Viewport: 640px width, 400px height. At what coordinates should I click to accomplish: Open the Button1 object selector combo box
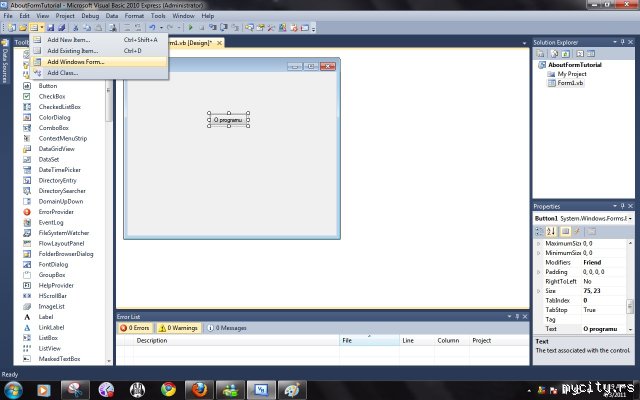tap(583, 219)
